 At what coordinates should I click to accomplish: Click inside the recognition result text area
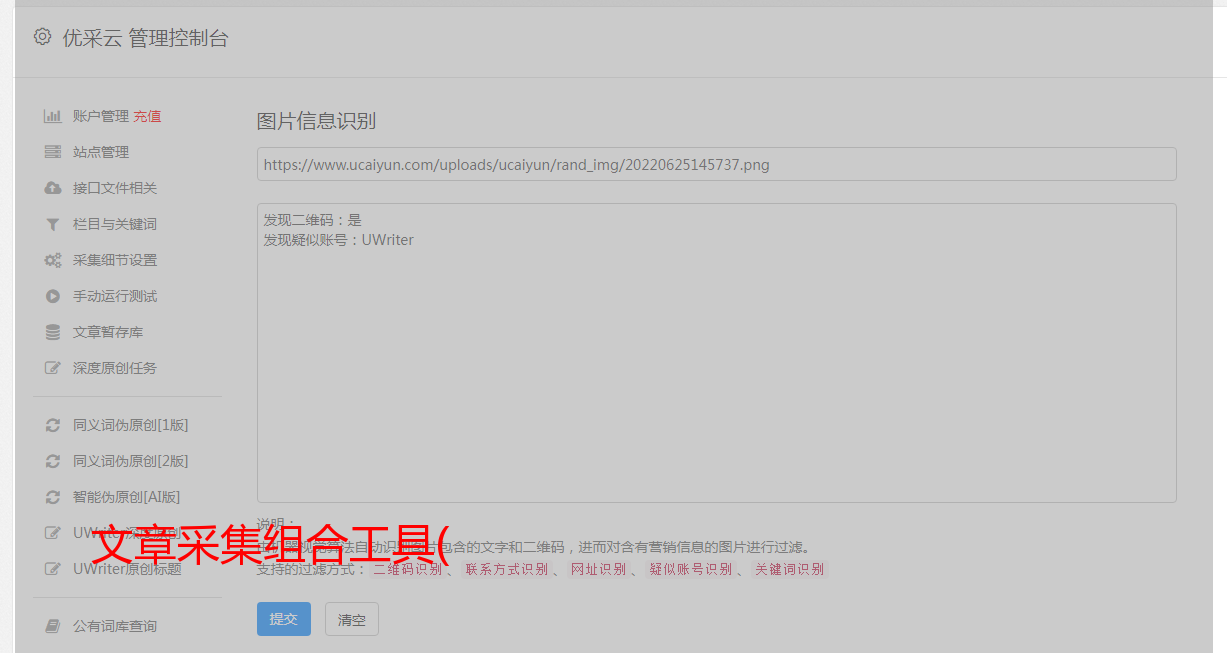[716, 353]
